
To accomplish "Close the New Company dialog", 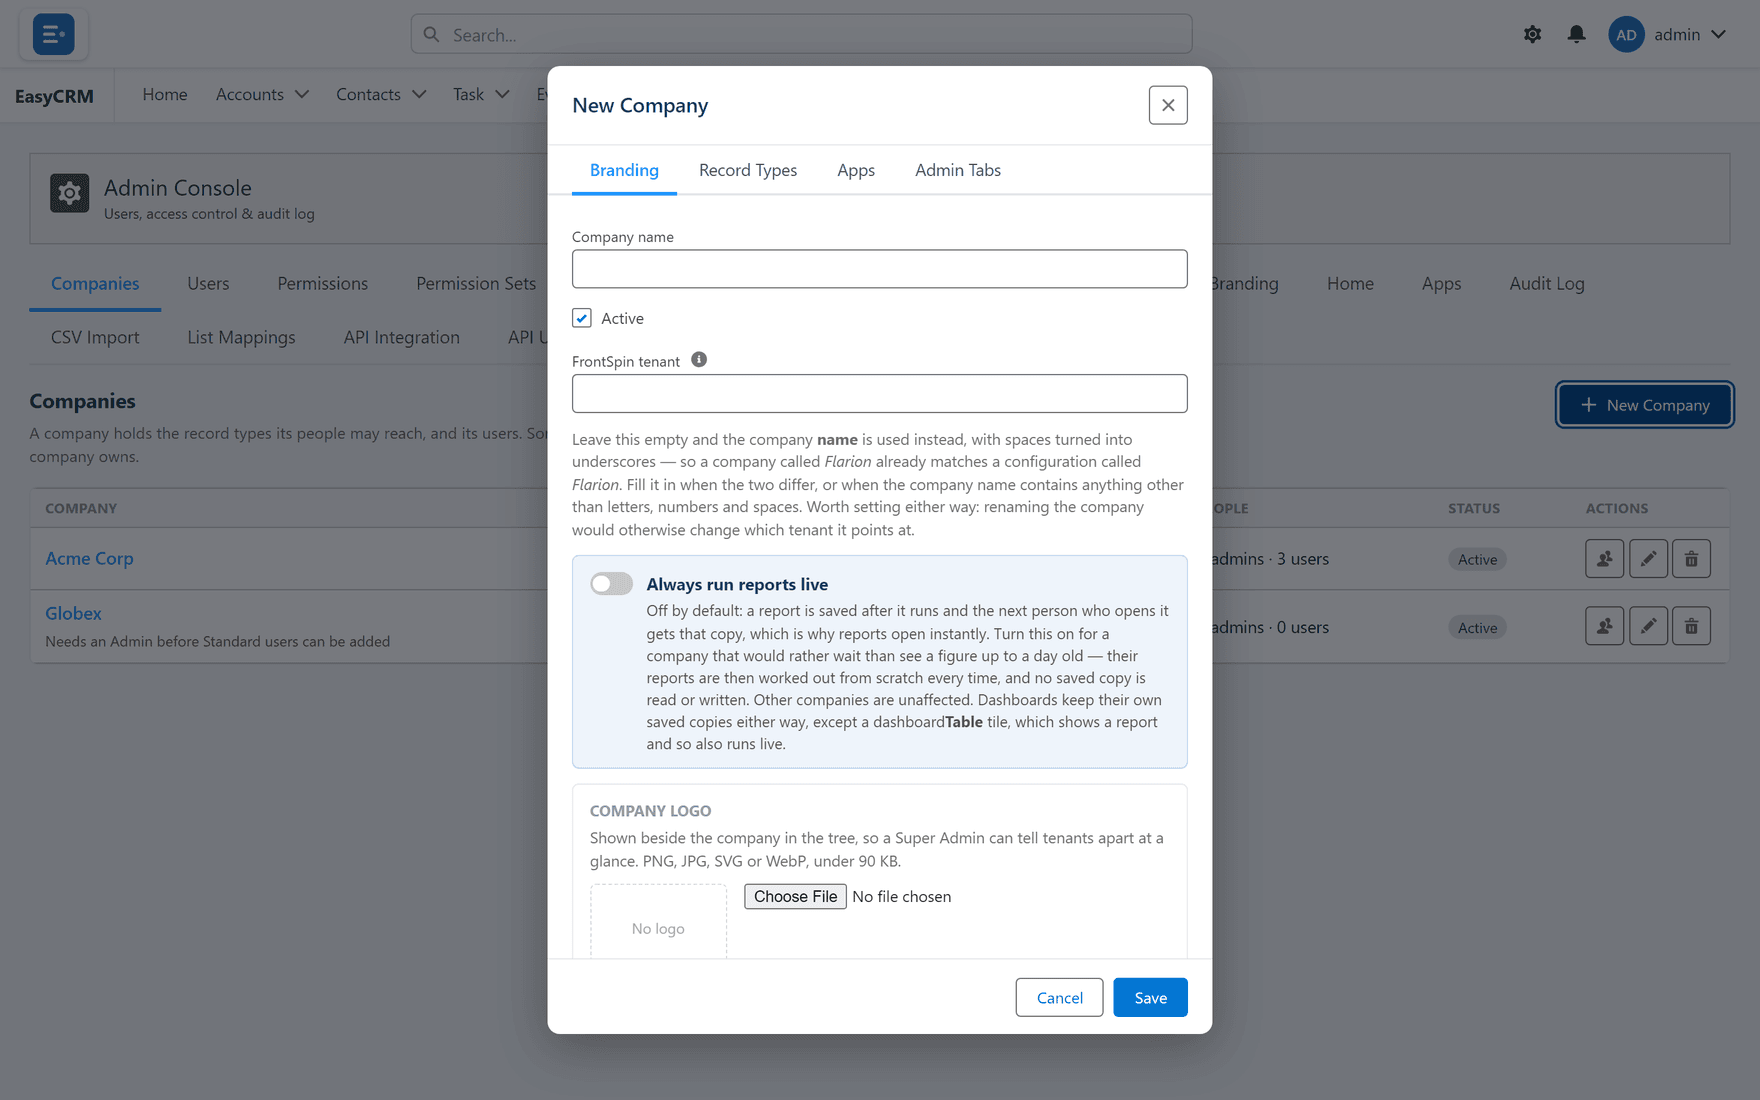I will [x=1168, y=105].
